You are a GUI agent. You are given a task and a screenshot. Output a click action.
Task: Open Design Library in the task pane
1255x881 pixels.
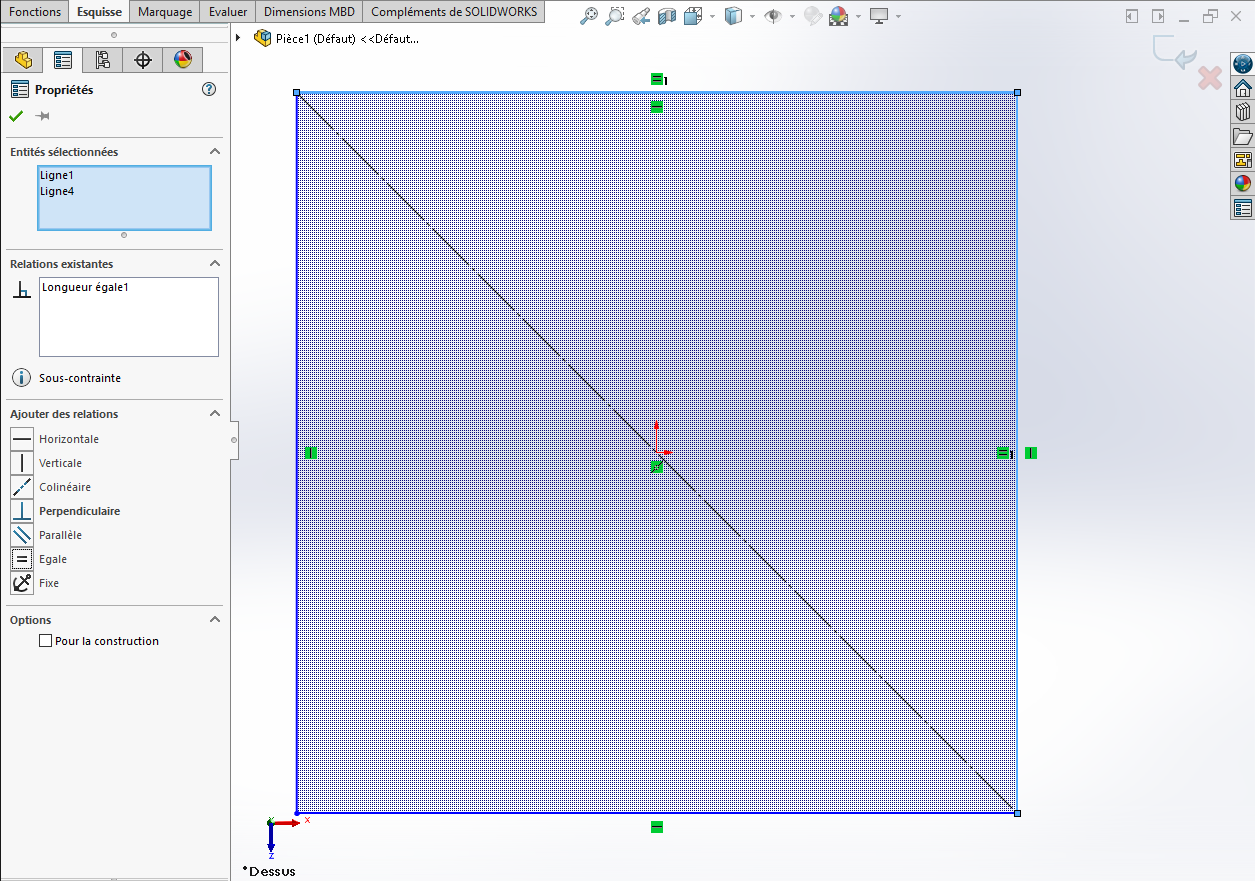[x=1243, y=112]
